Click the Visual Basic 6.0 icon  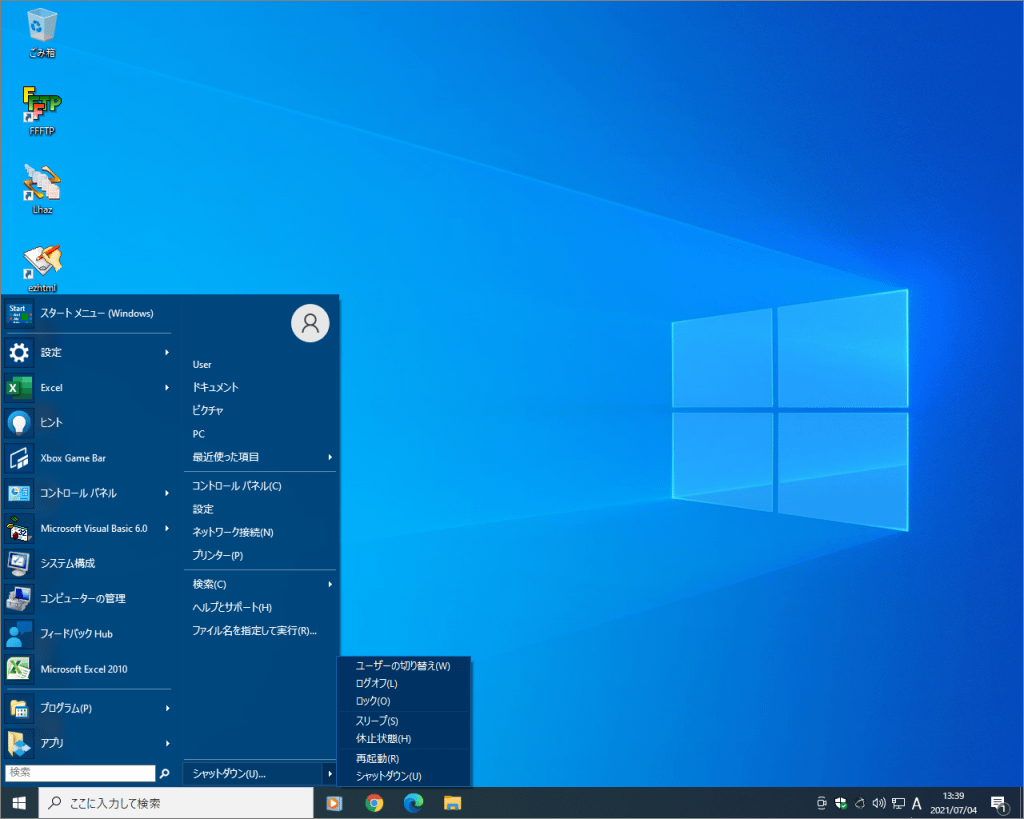[19, 528]
